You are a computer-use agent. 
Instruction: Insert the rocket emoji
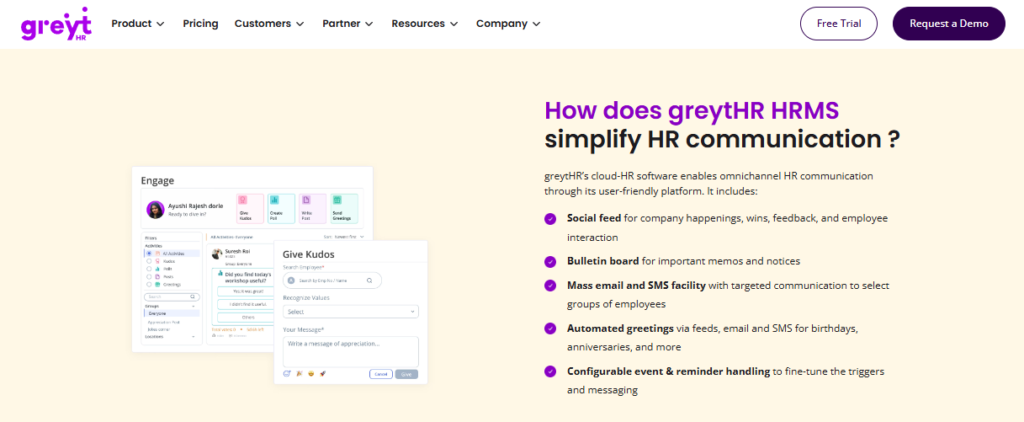point(323,373)
